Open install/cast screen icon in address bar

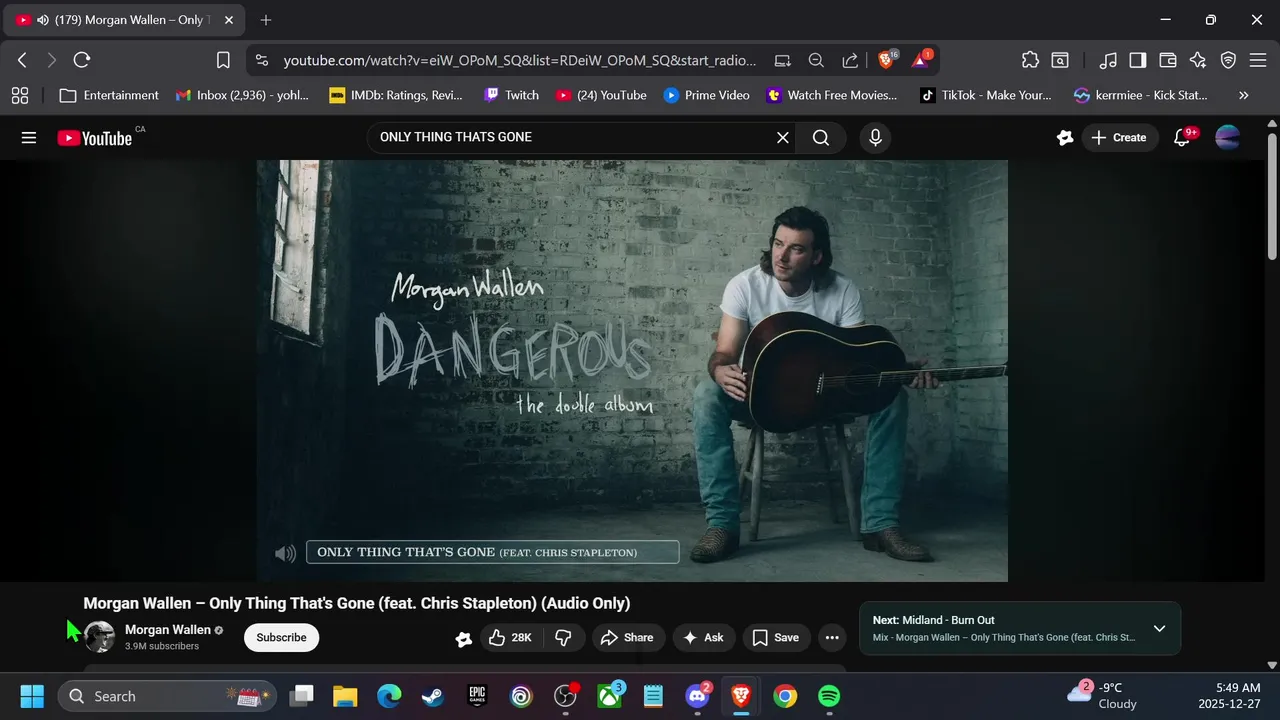783,60
